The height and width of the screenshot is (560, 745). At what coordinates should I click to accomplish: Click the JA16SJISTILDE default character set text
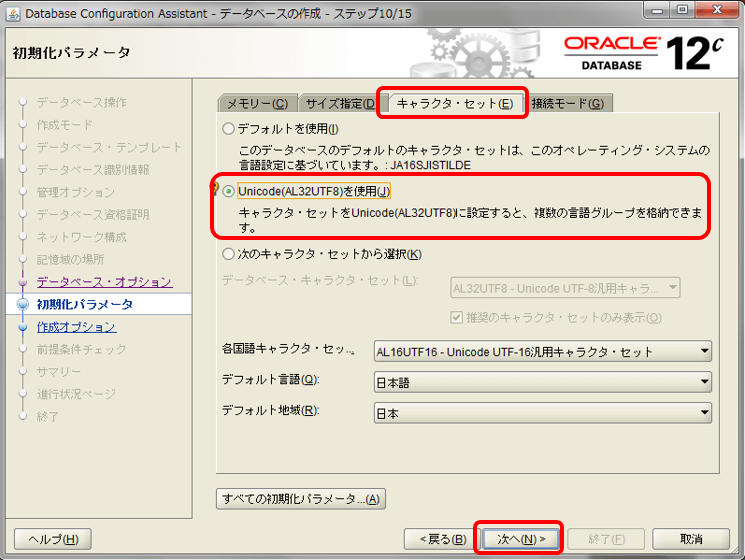[x=430, y=165]
